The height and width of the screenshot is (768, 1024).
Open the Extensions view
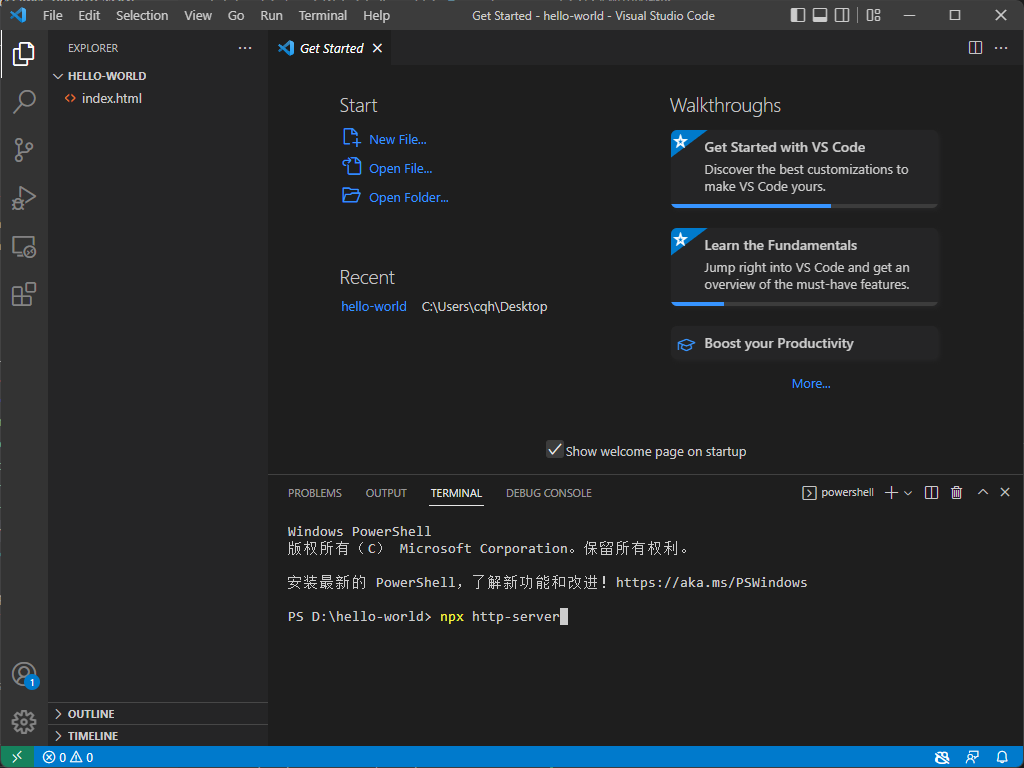[x=24, y=295]
